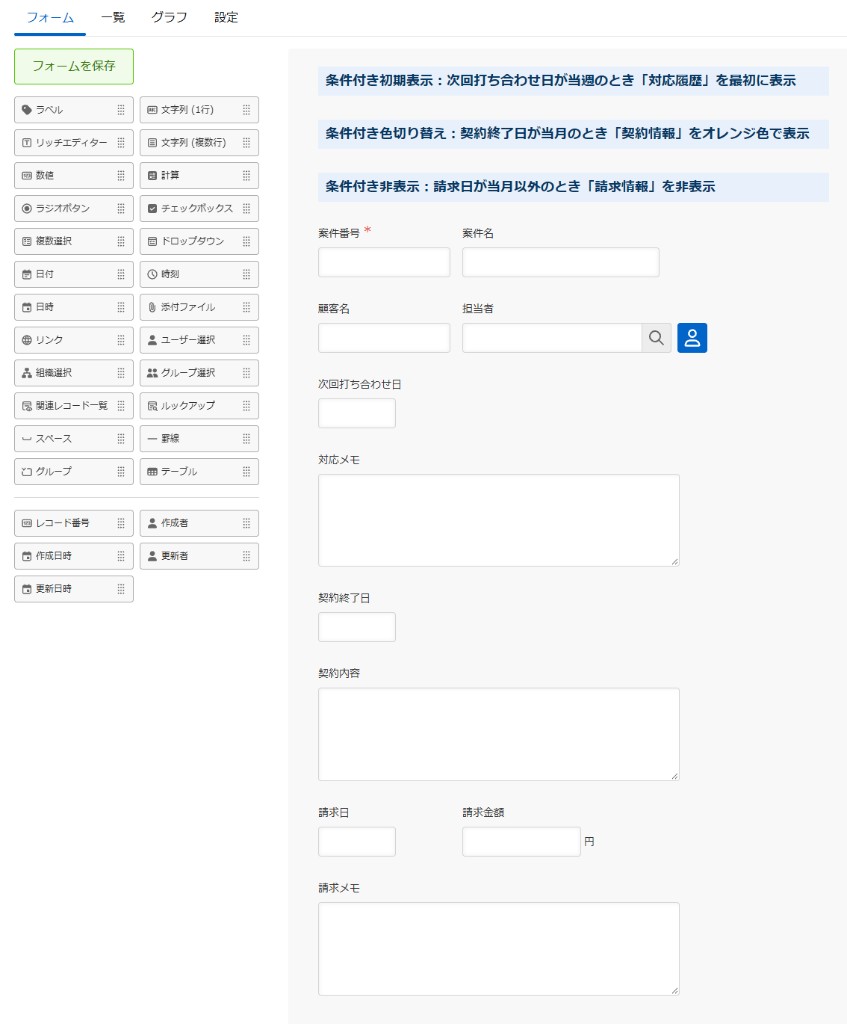
Task: Pick the 日付 field item
Action: pyautogui.click(x=74, y=274)
